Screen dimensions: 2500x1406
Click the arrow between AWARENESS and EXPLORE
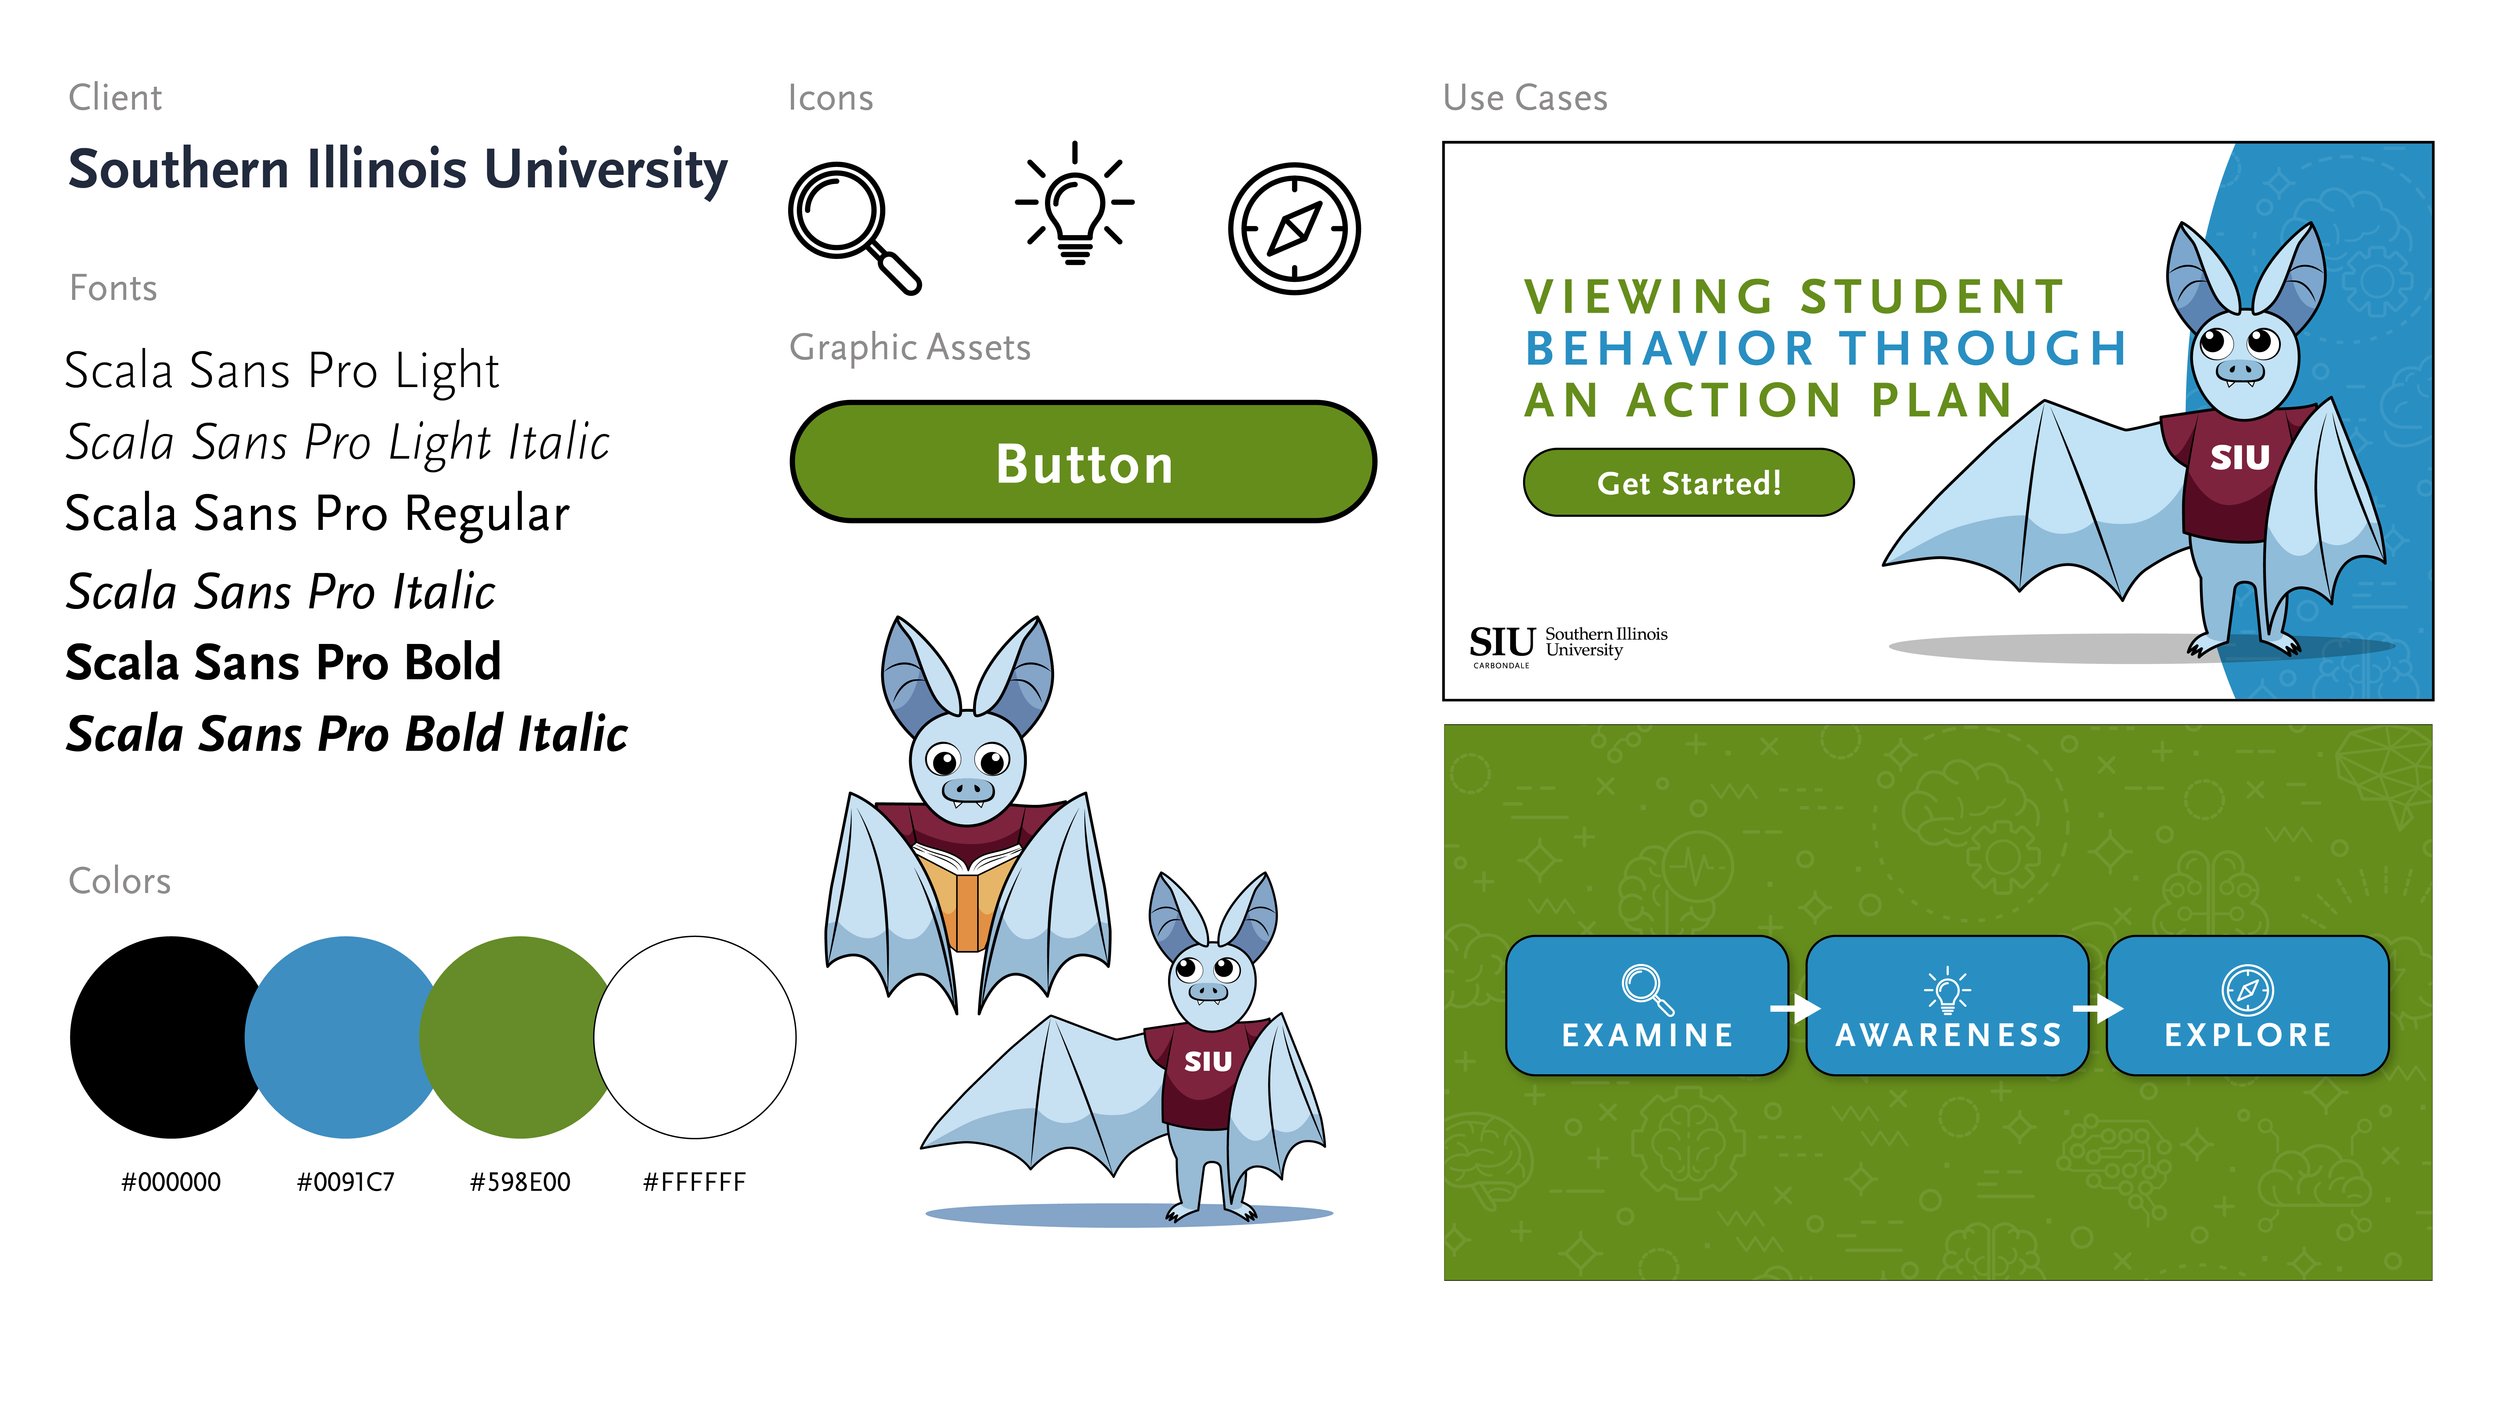pos(2098,1008)
